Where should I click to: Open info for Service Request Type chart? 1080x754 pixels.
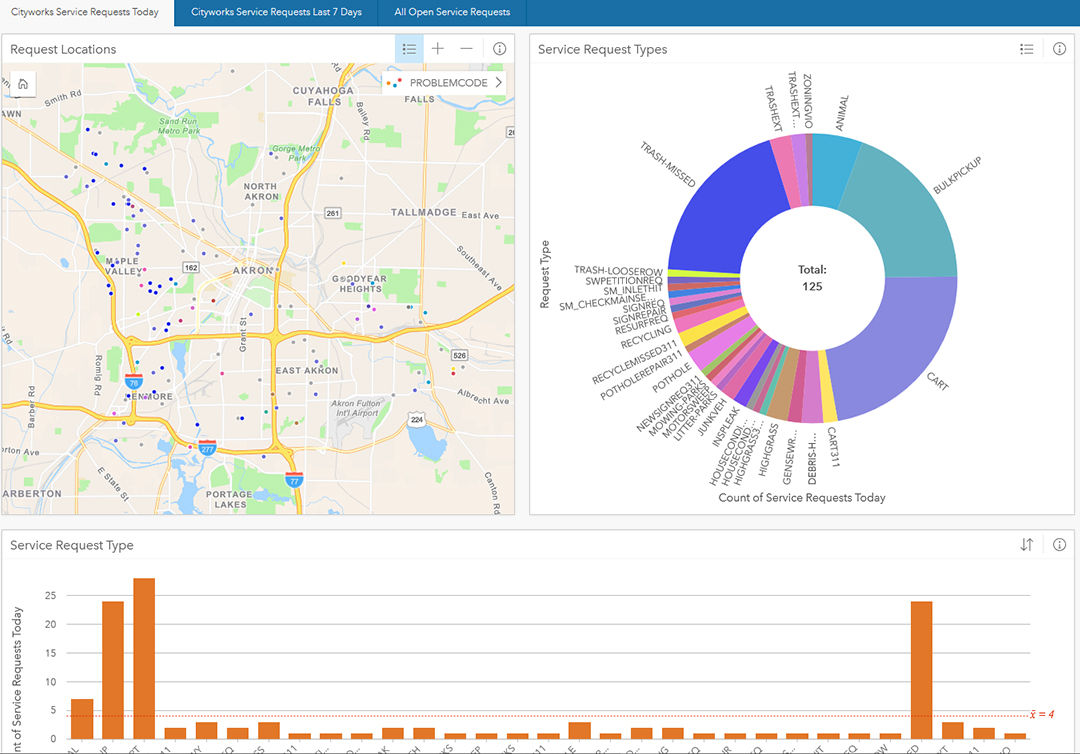[1059, 545]
